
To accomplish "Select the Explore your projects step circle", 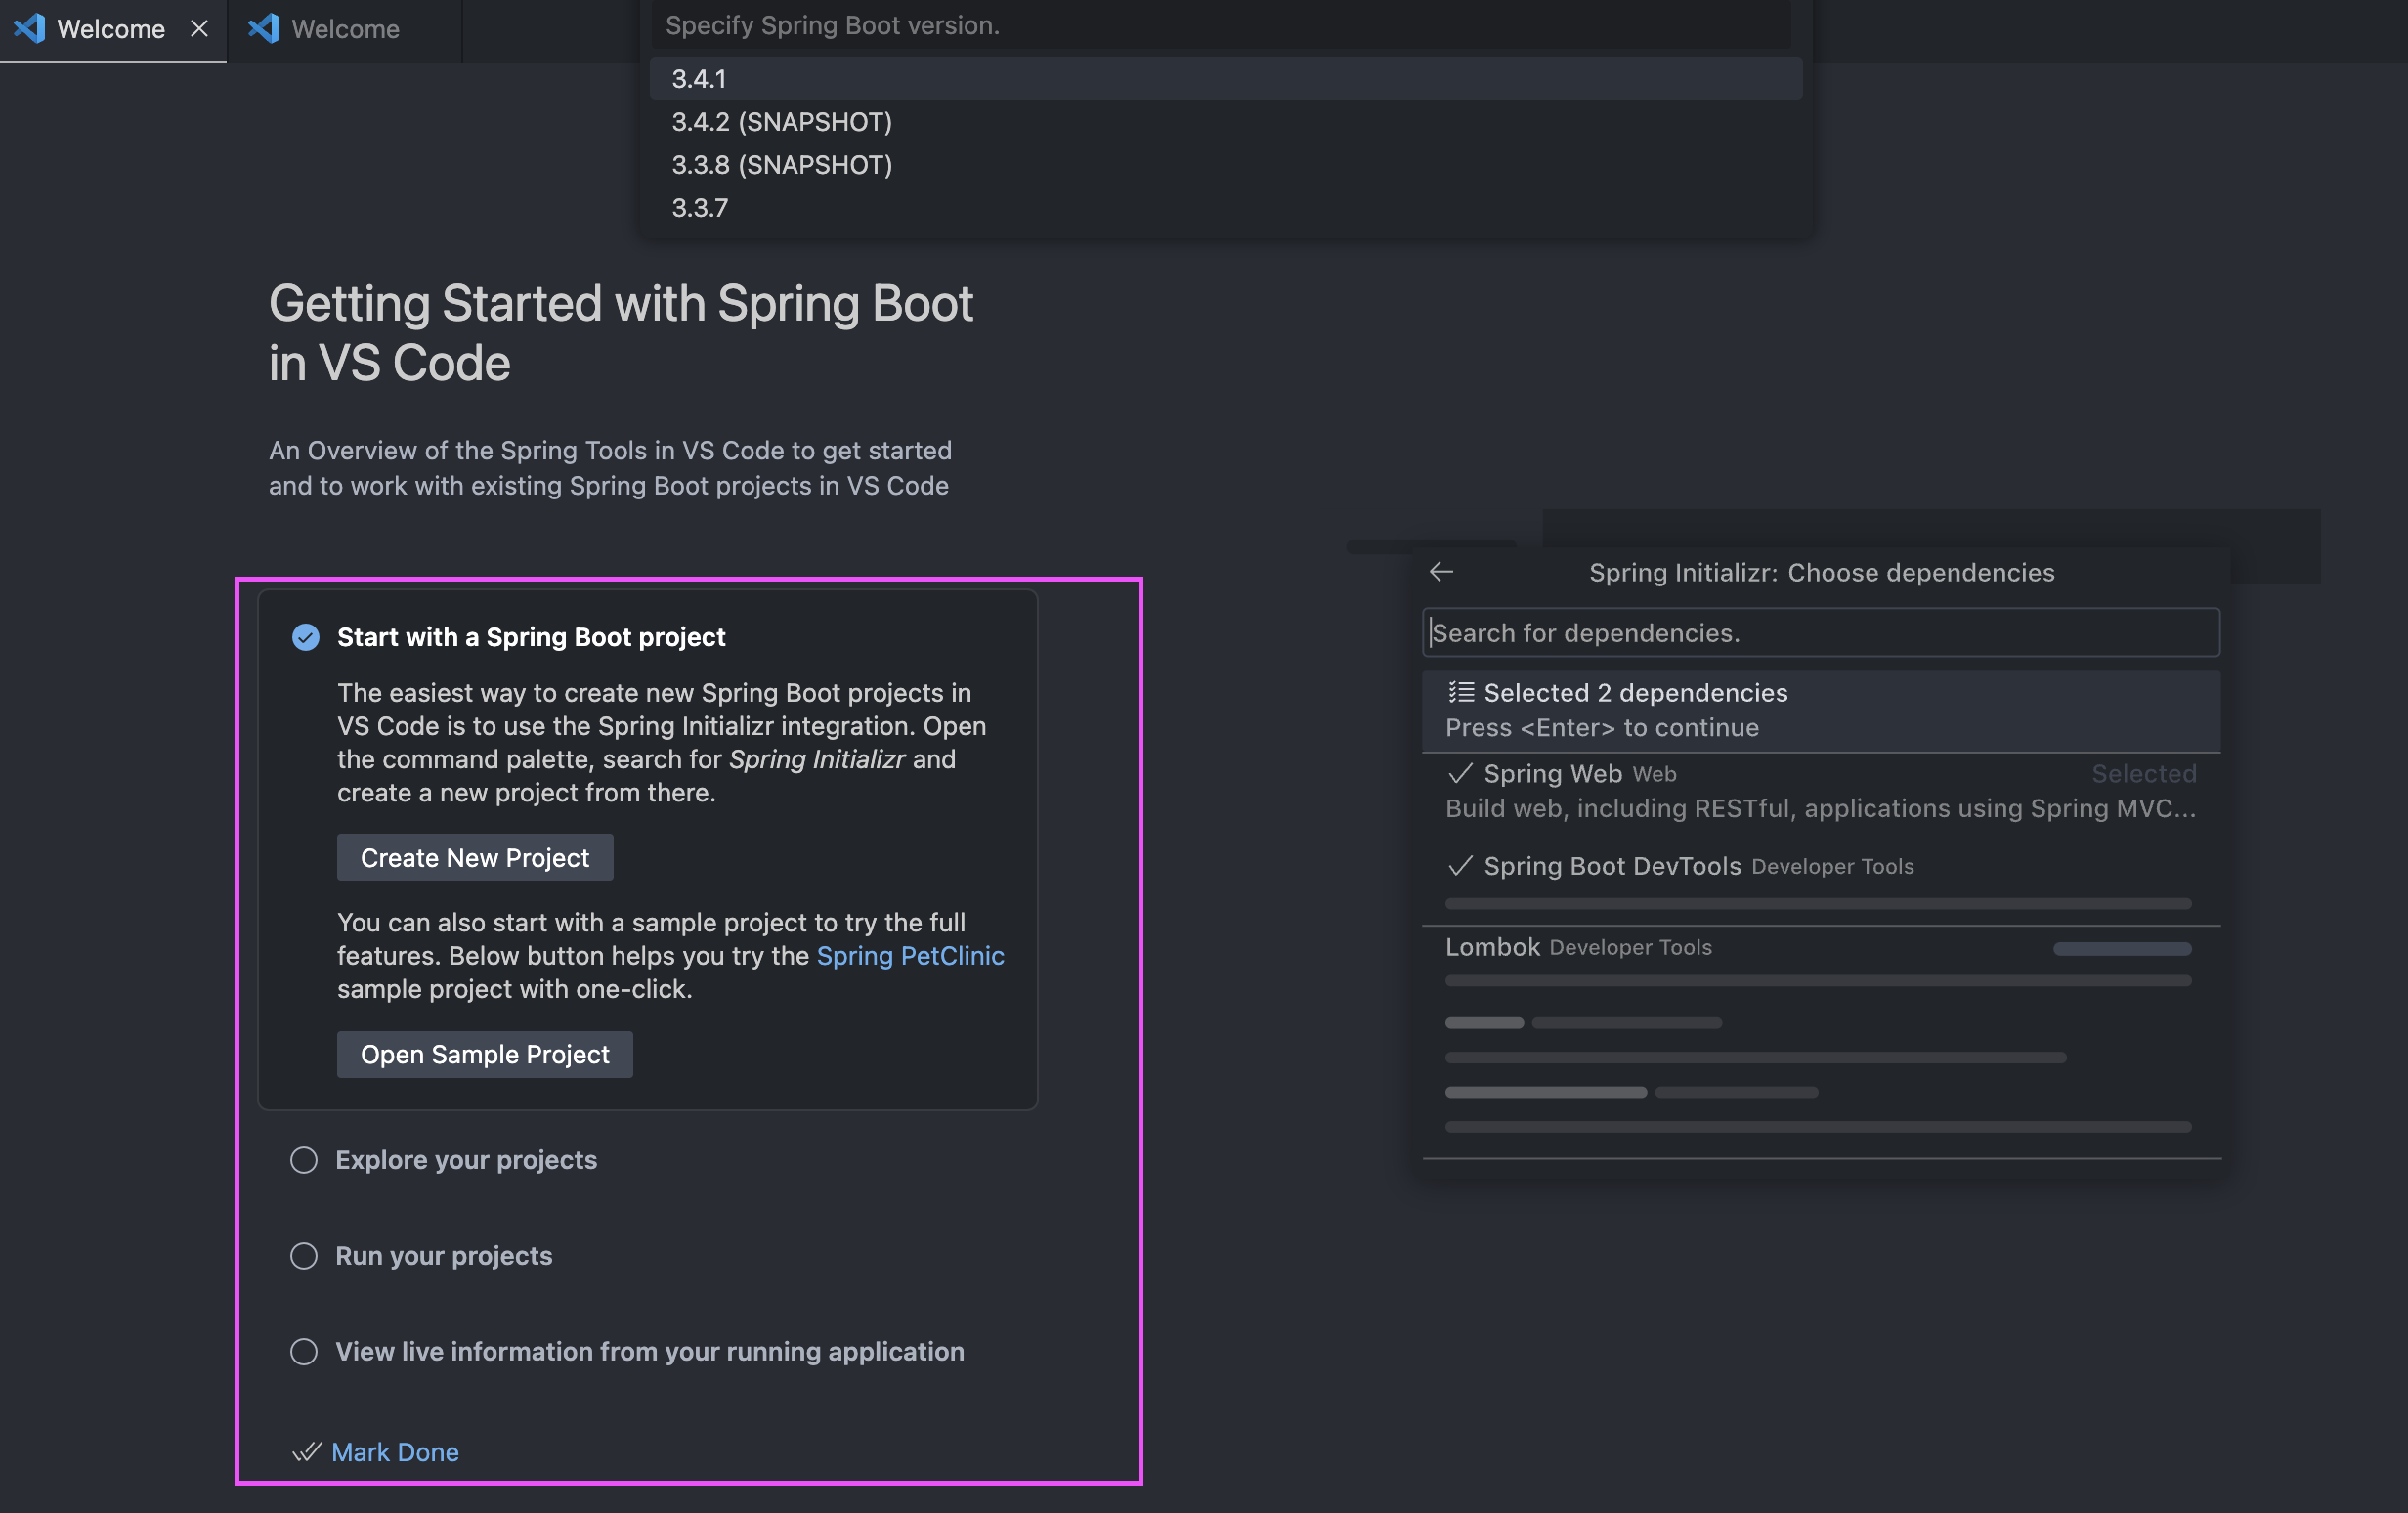I will click(304, 1160).
